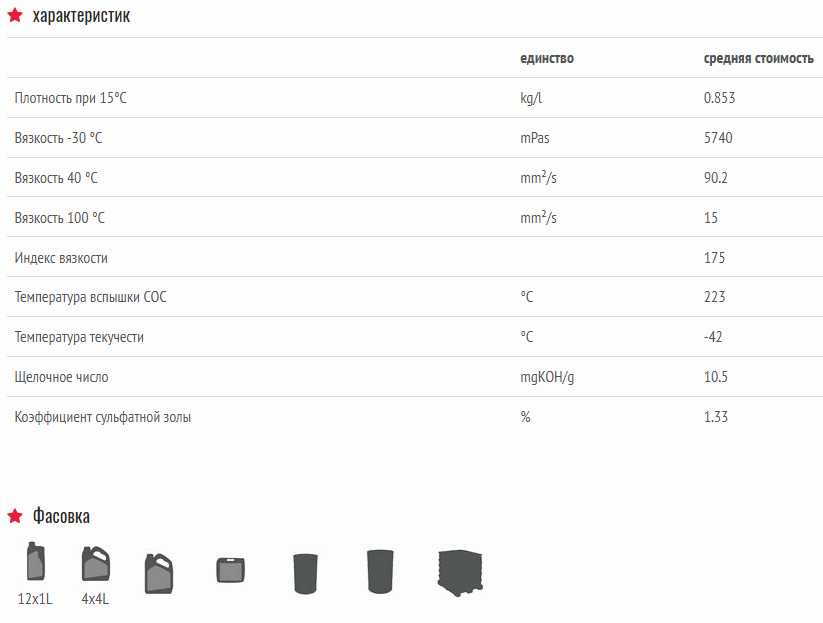The image size is (823, 623).
Task: Click the red star beside Фасовка
Action: click(x=15, y=516)
